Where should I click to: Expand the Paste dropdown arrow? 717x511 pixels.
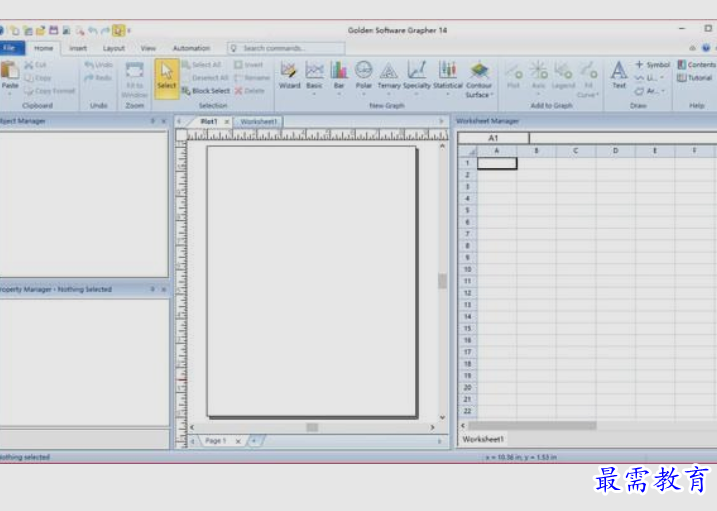tap(10, 94)
